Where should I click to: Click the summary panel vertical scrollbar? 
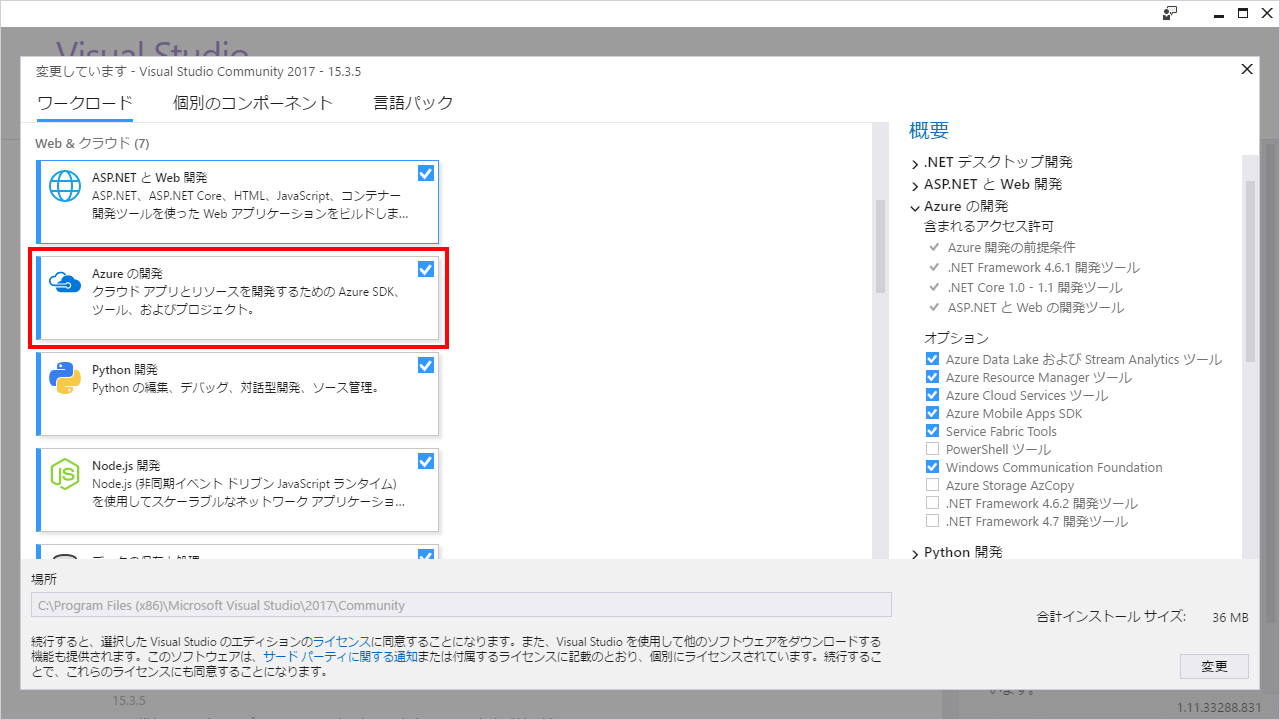(x=1249, y=270)
